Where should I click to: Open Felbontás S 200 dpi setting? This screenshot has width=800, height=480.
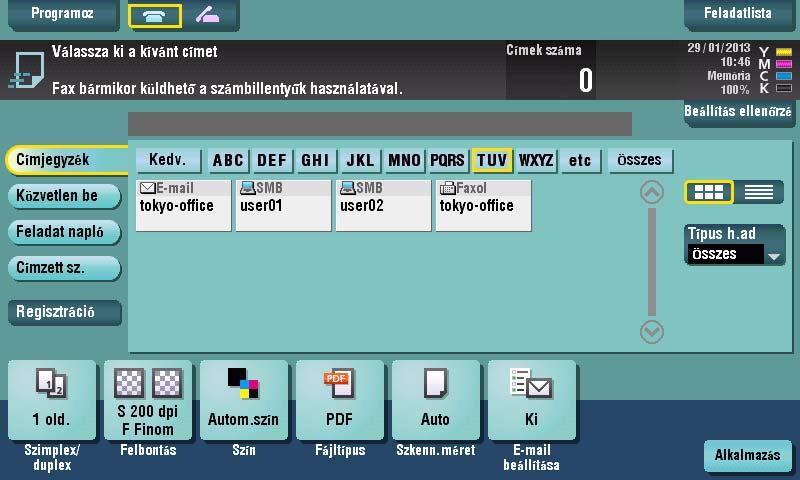coord(148,400)
